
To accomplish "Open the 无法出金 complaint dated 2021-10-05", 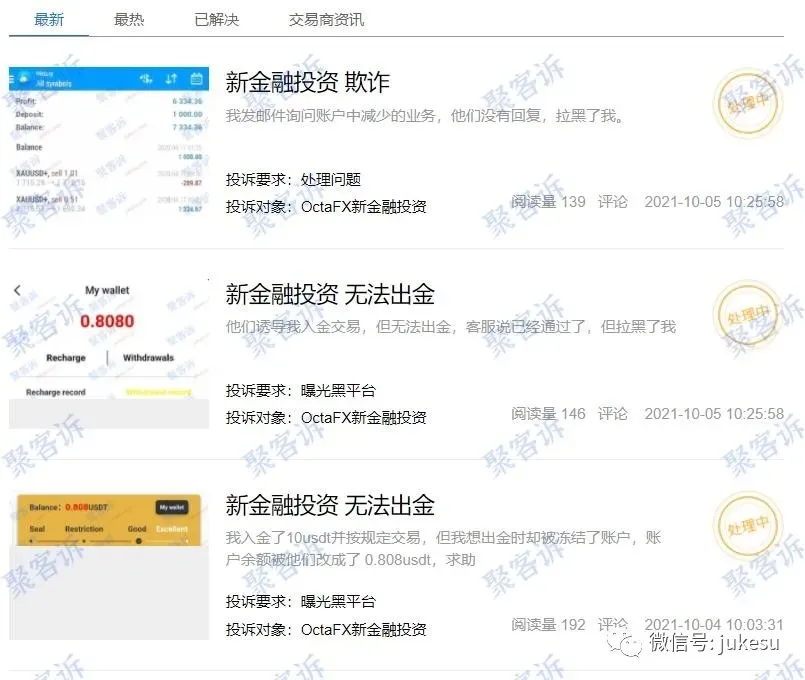I will [330, 294].
